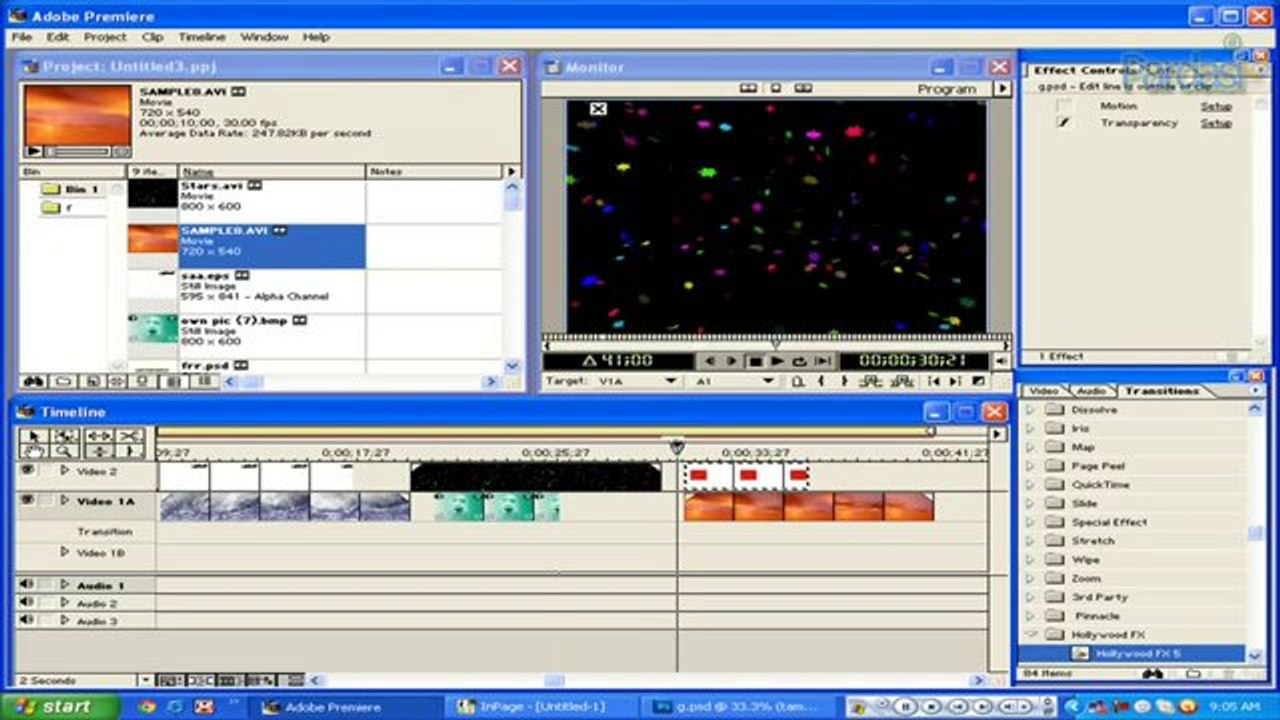Click Setup link for Motion
This screenshot has width=1280, height=720.
[x=1216, y=106]
